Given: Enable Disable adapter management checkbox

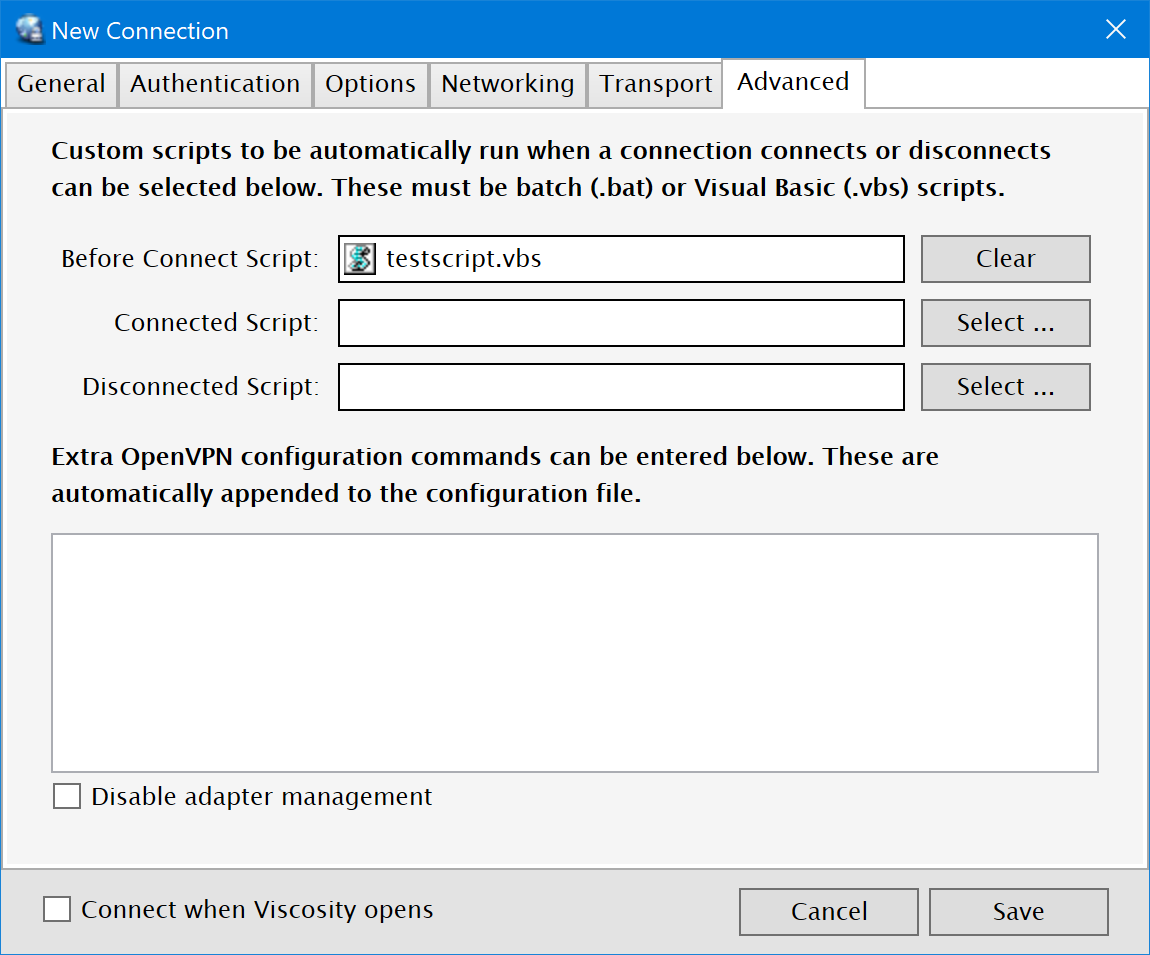Looking at the screenshot, I should (x=67, y=797).
